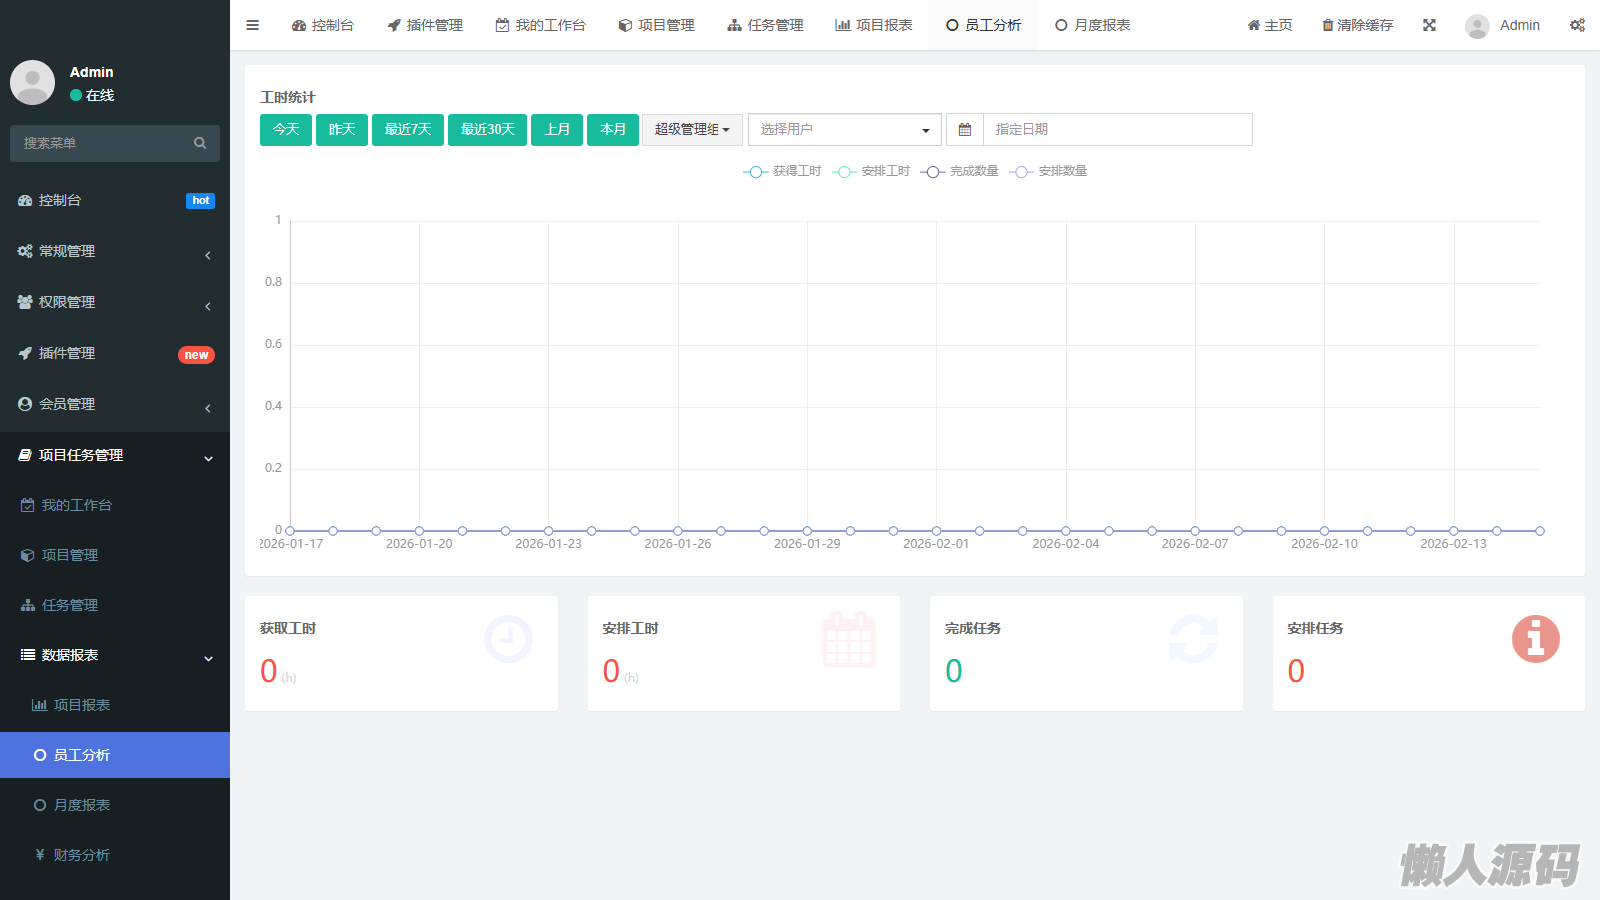Switch to the 月度报表 top tab

(1092, 25)
